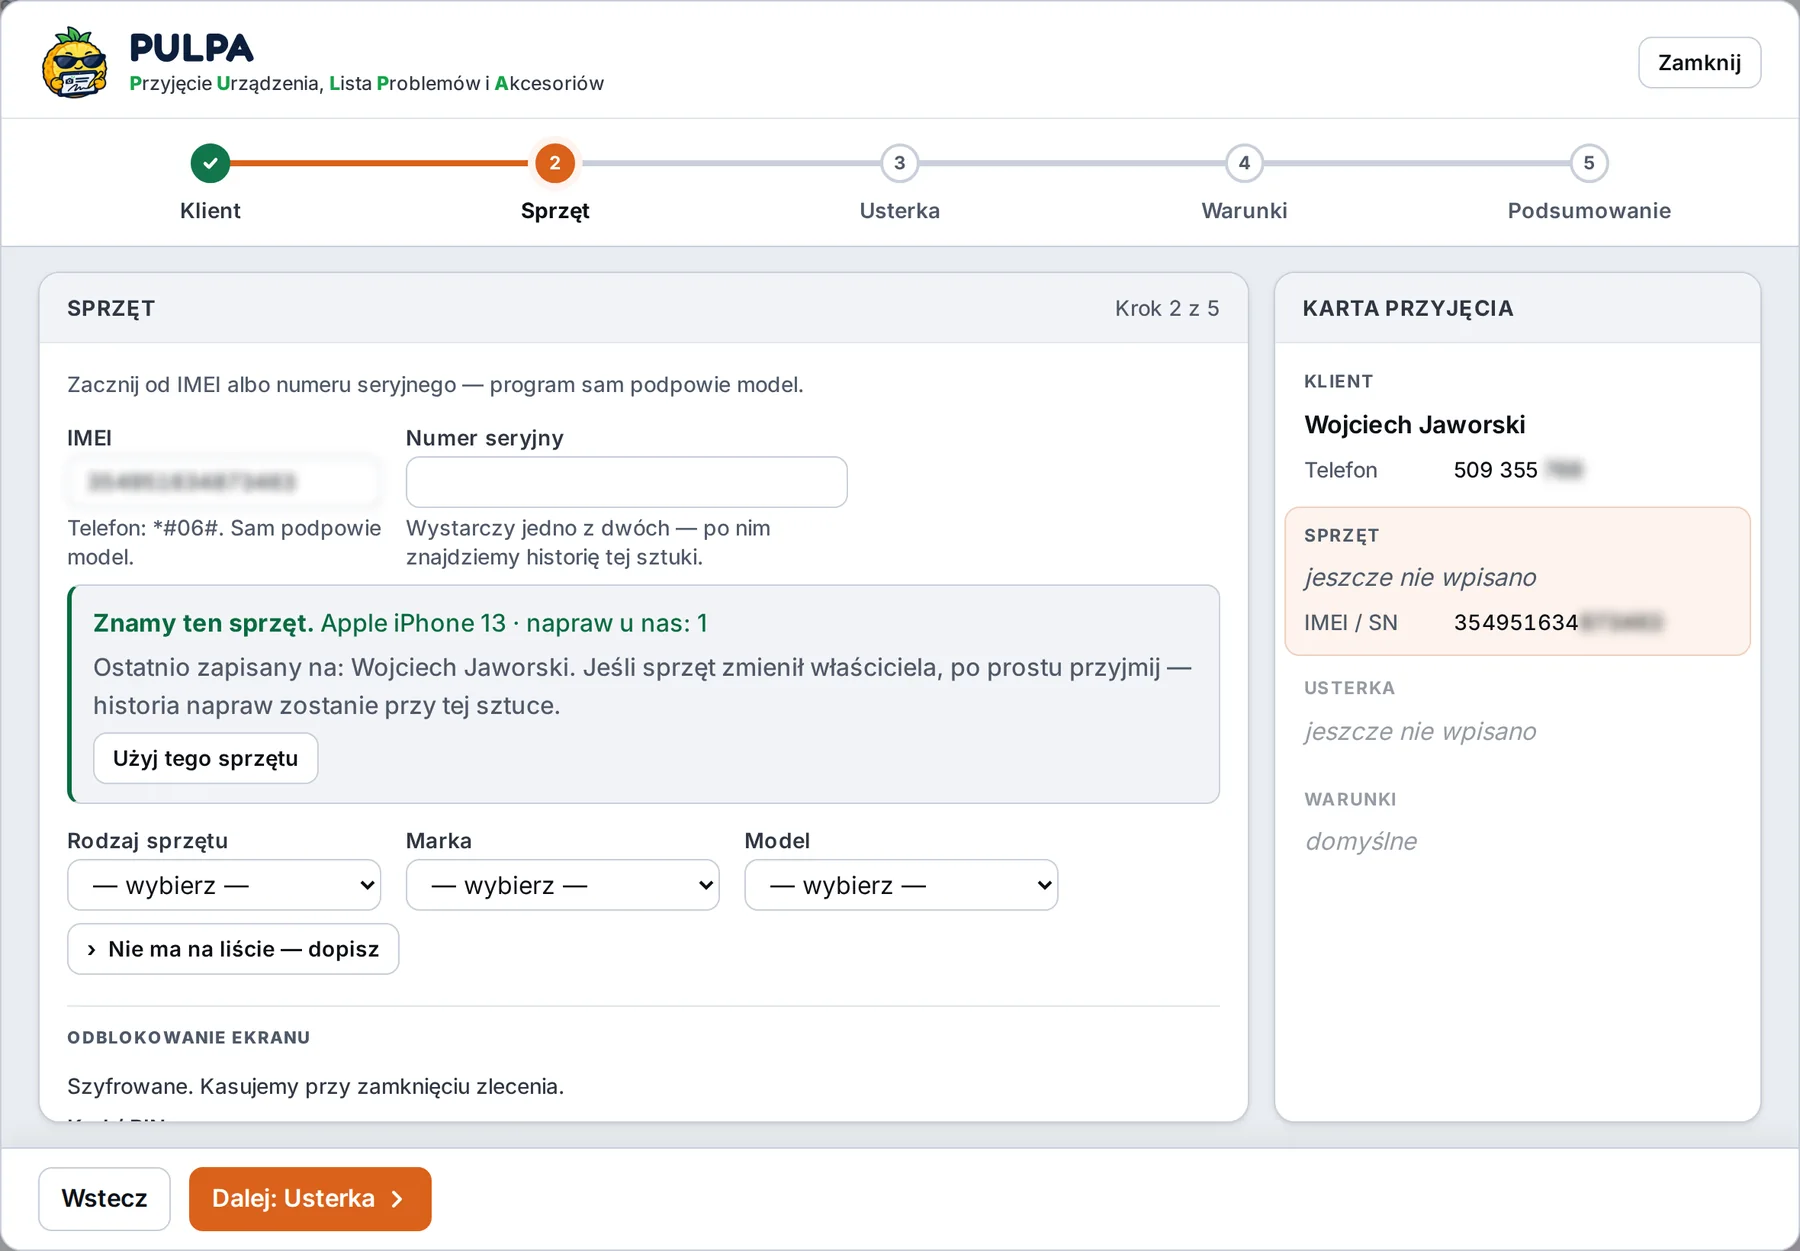Click the IMEI / SN value in card
The height and width of the screenshot is (1251, 1800).
(x=1558, y=622)
